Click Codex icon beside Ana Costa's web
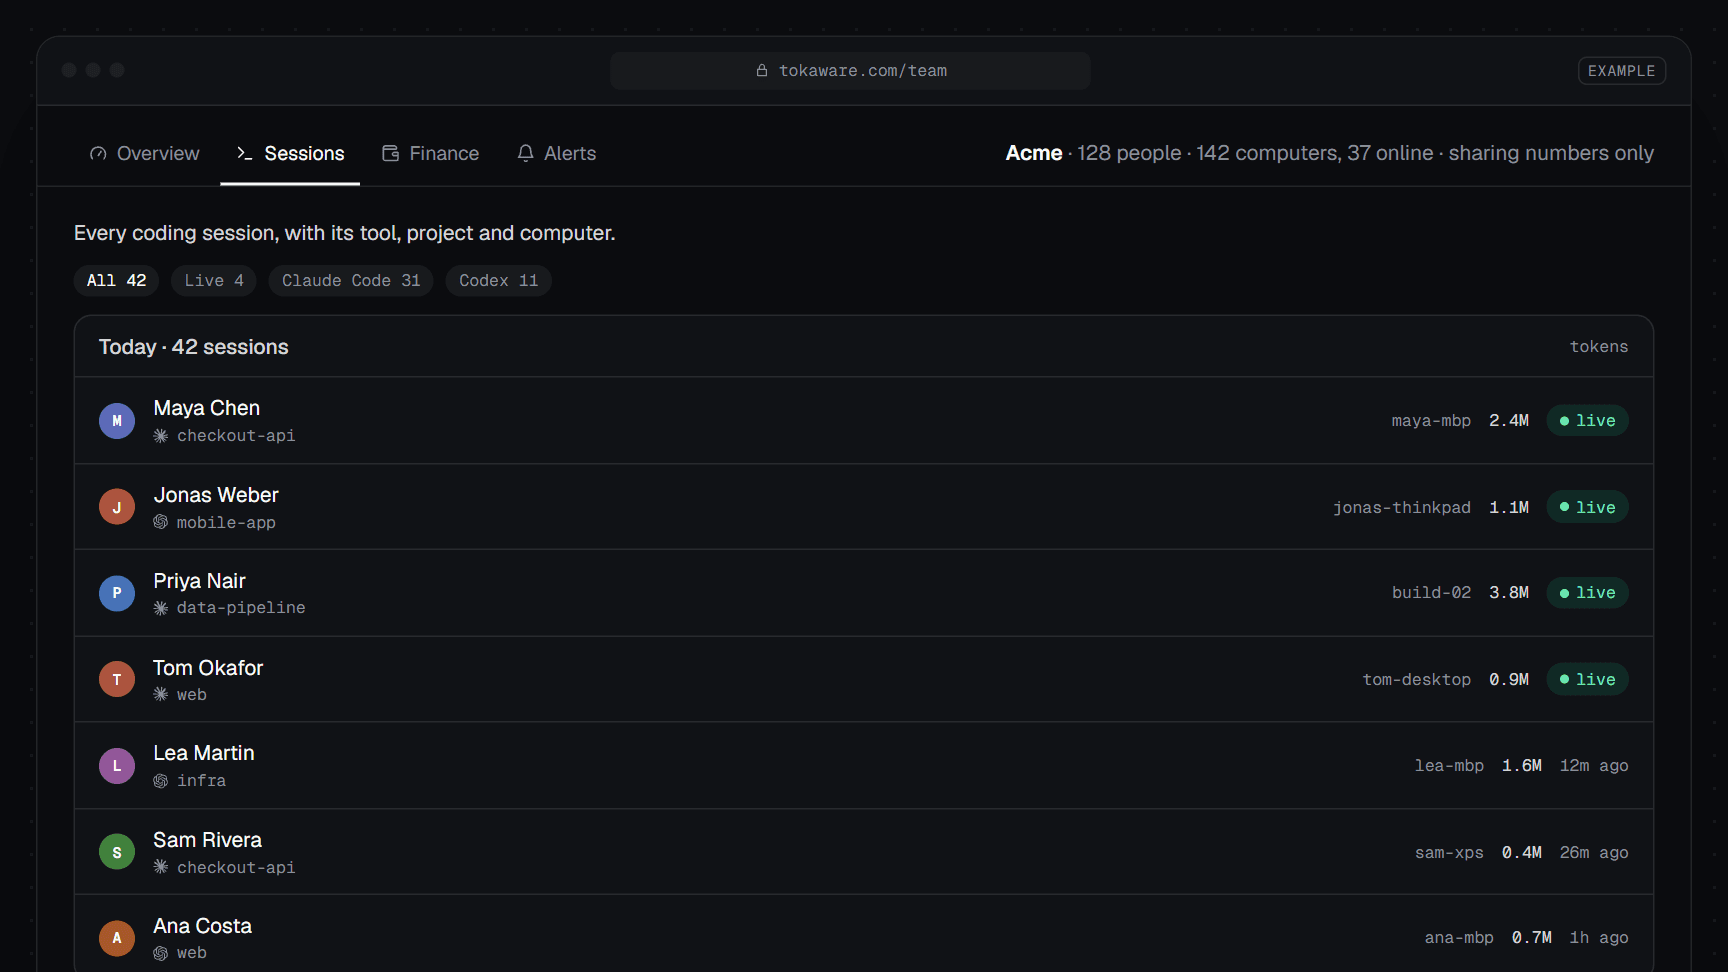Image resolution: width=1728 pixels, height=972 pixels. pos(161,953)
